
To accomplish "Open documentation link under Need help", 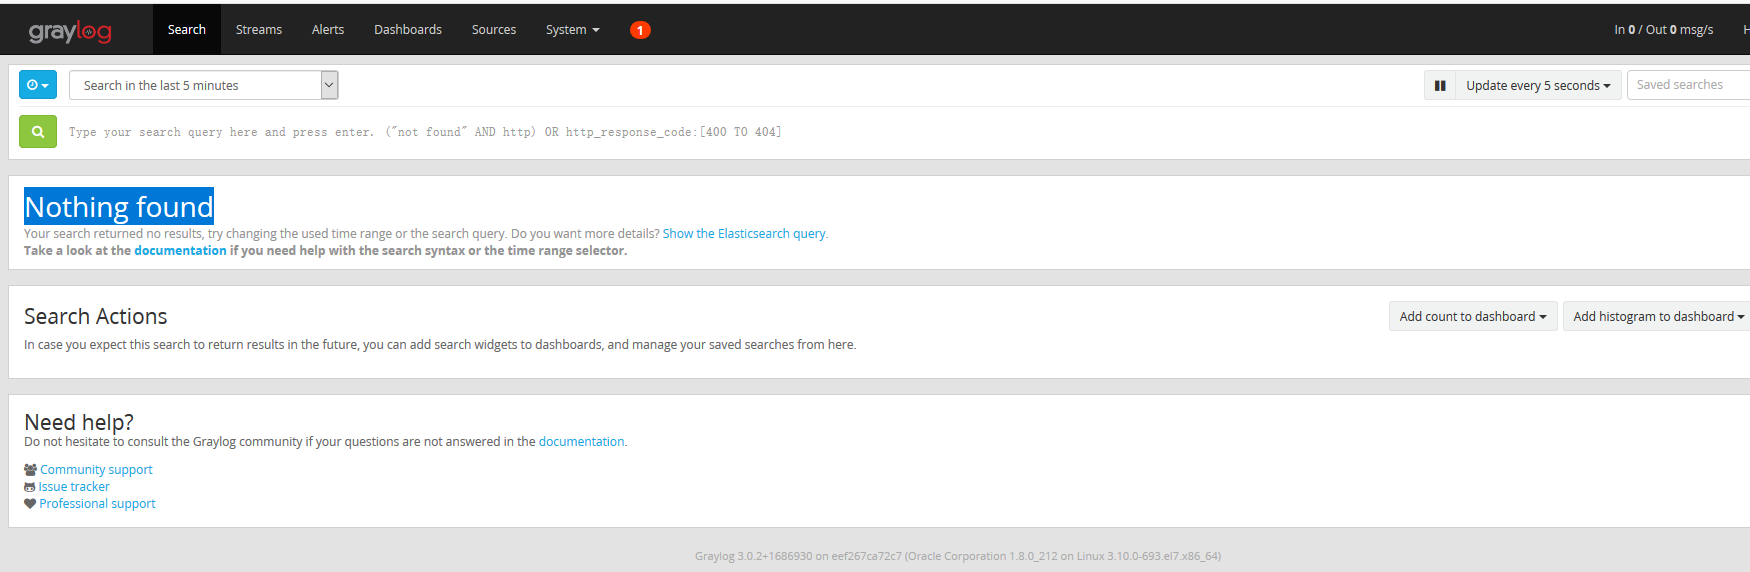I will click(581, 441).
